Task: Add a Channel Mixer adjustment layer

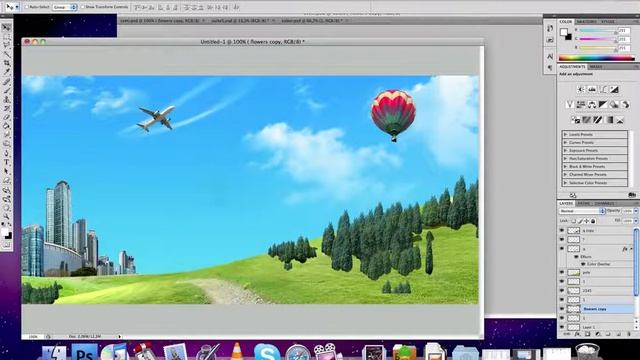Action: click(x=625, y=104)
